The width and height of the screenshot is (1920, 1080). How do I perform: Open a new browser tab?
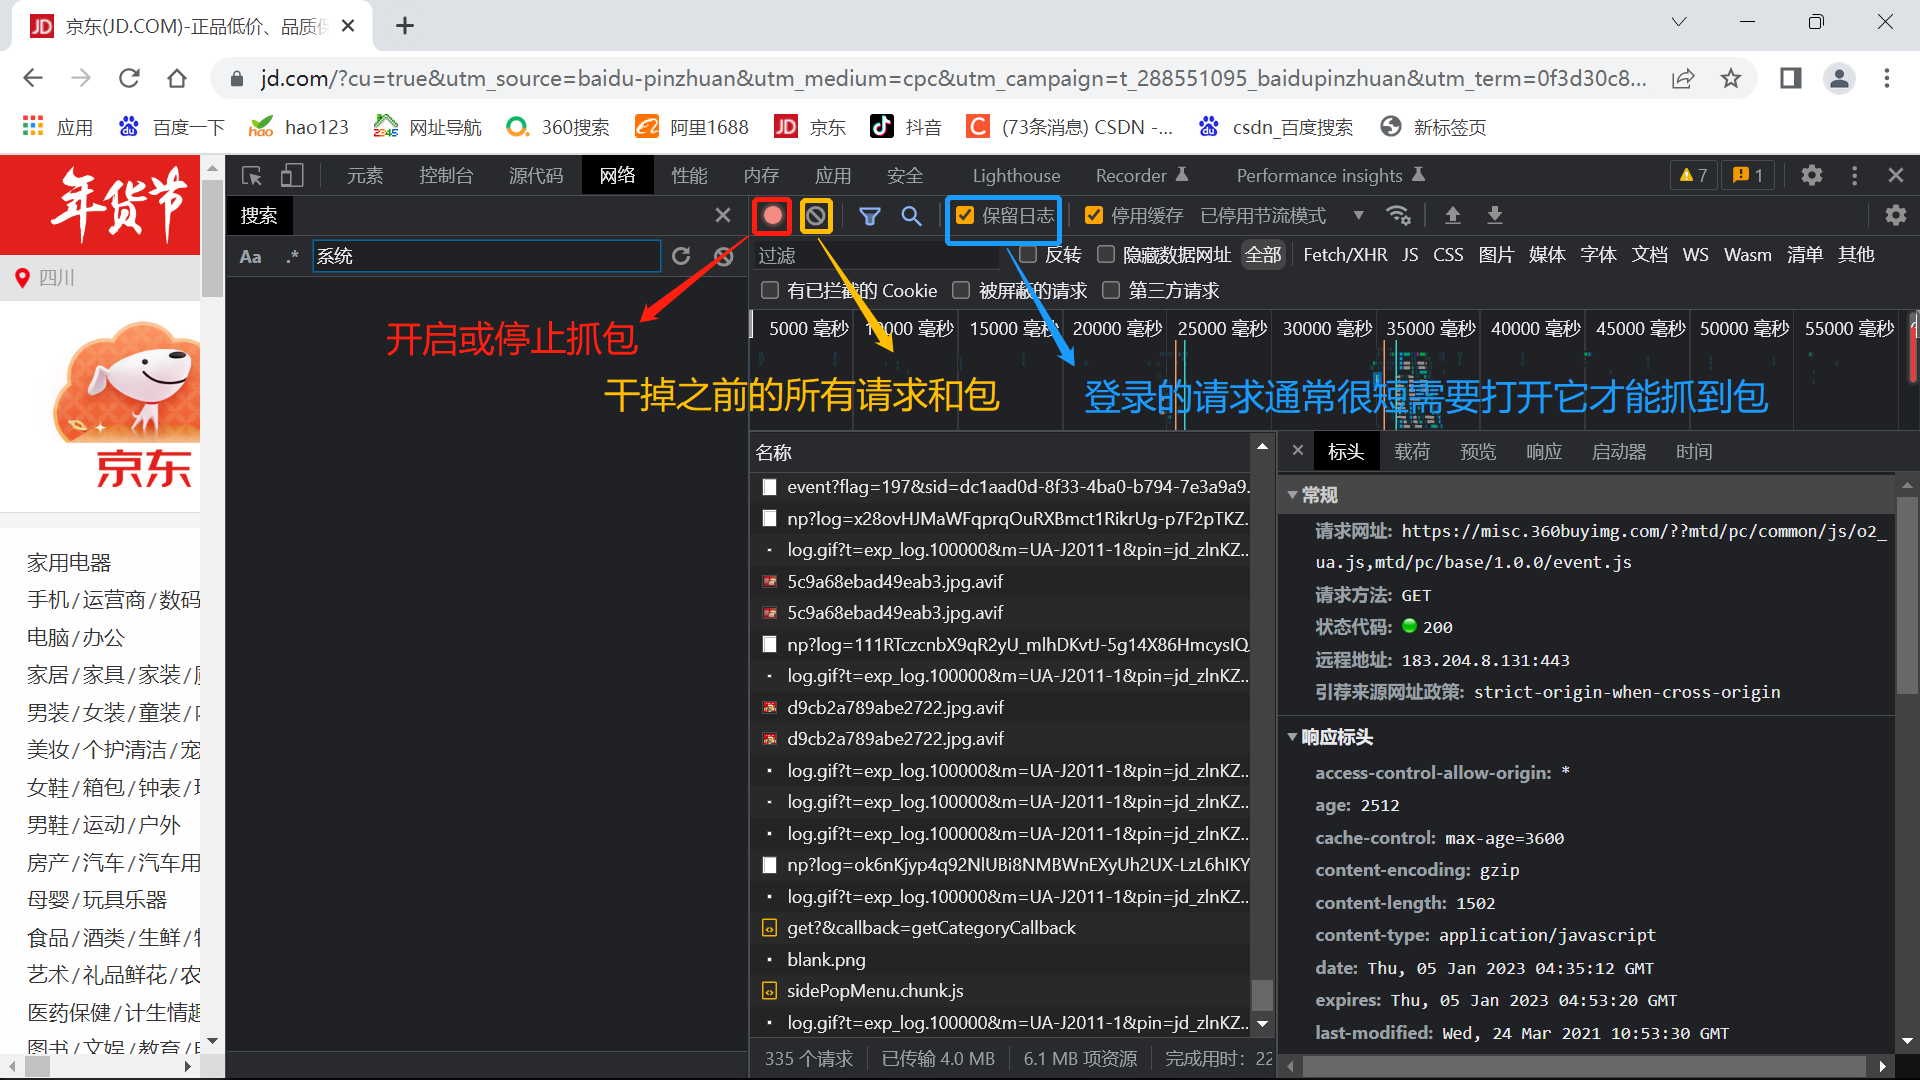(405, 26)
